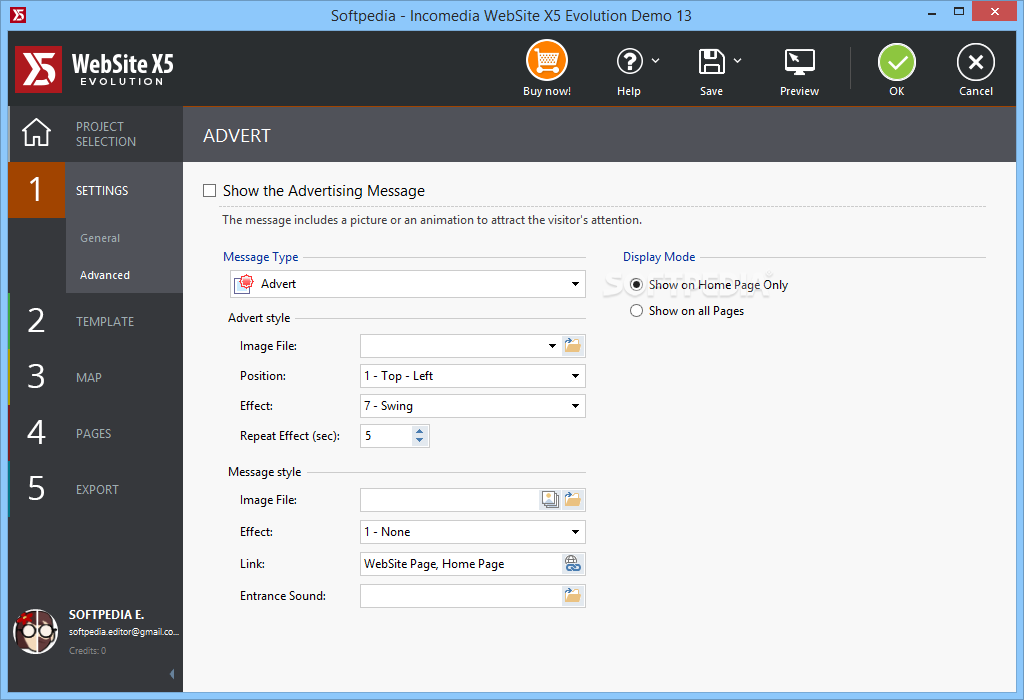This screenshot has width=1024, height=700.
Task: Click the WebSite X5 Evolution logo
Action: click(x=95, y=69)
